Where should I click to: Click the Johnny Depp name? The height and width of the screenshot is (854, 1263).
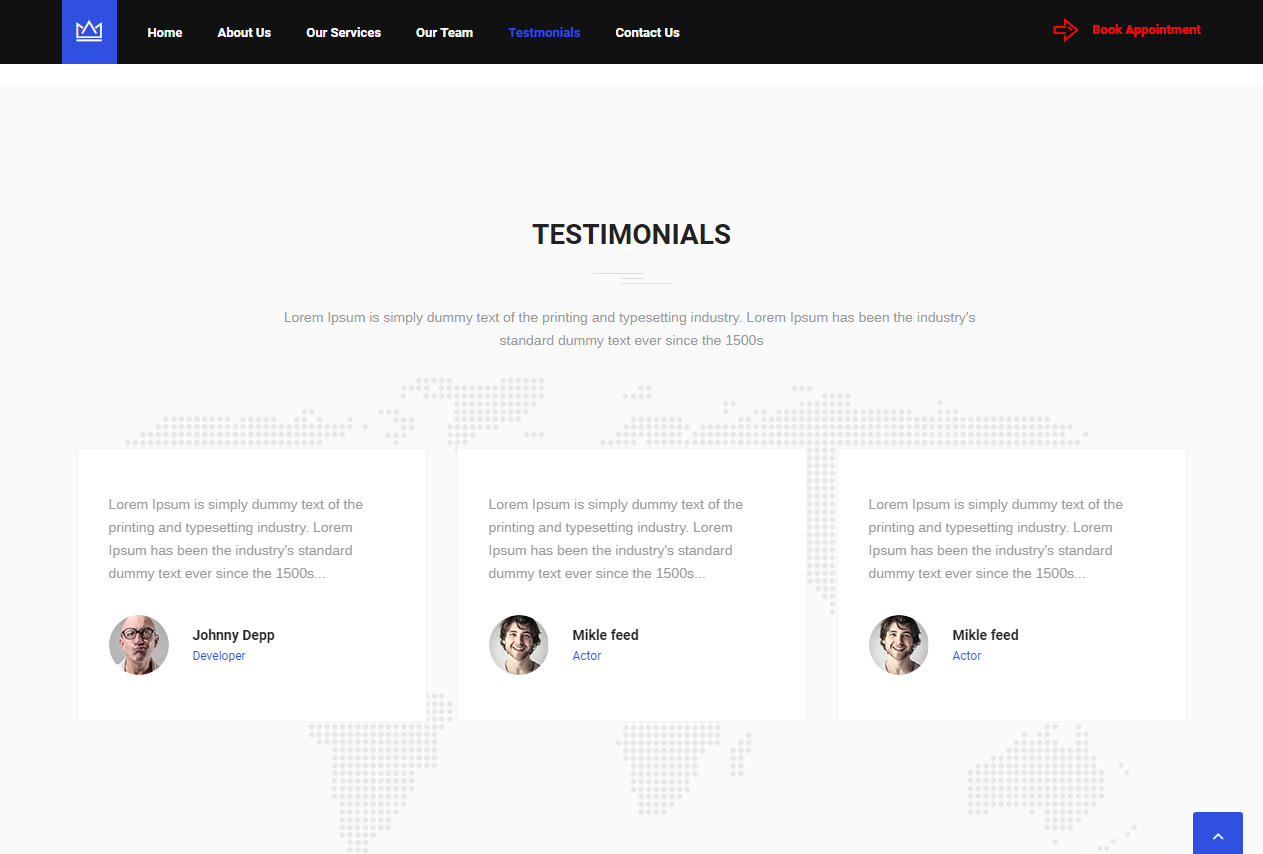coord(233,635)
